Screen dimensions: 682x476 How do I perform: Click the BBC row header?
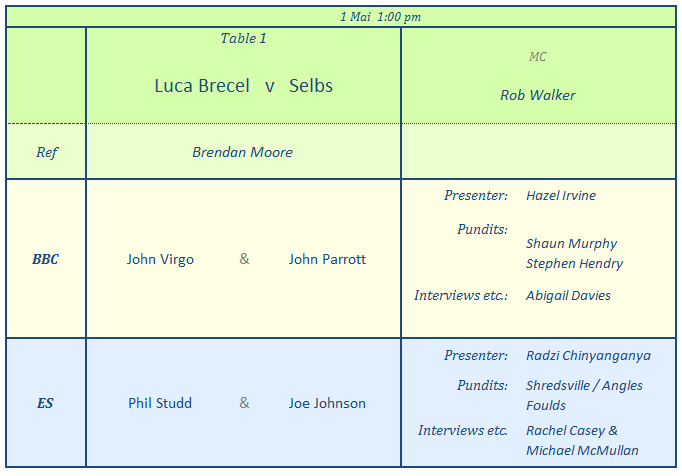coord(46,260)
